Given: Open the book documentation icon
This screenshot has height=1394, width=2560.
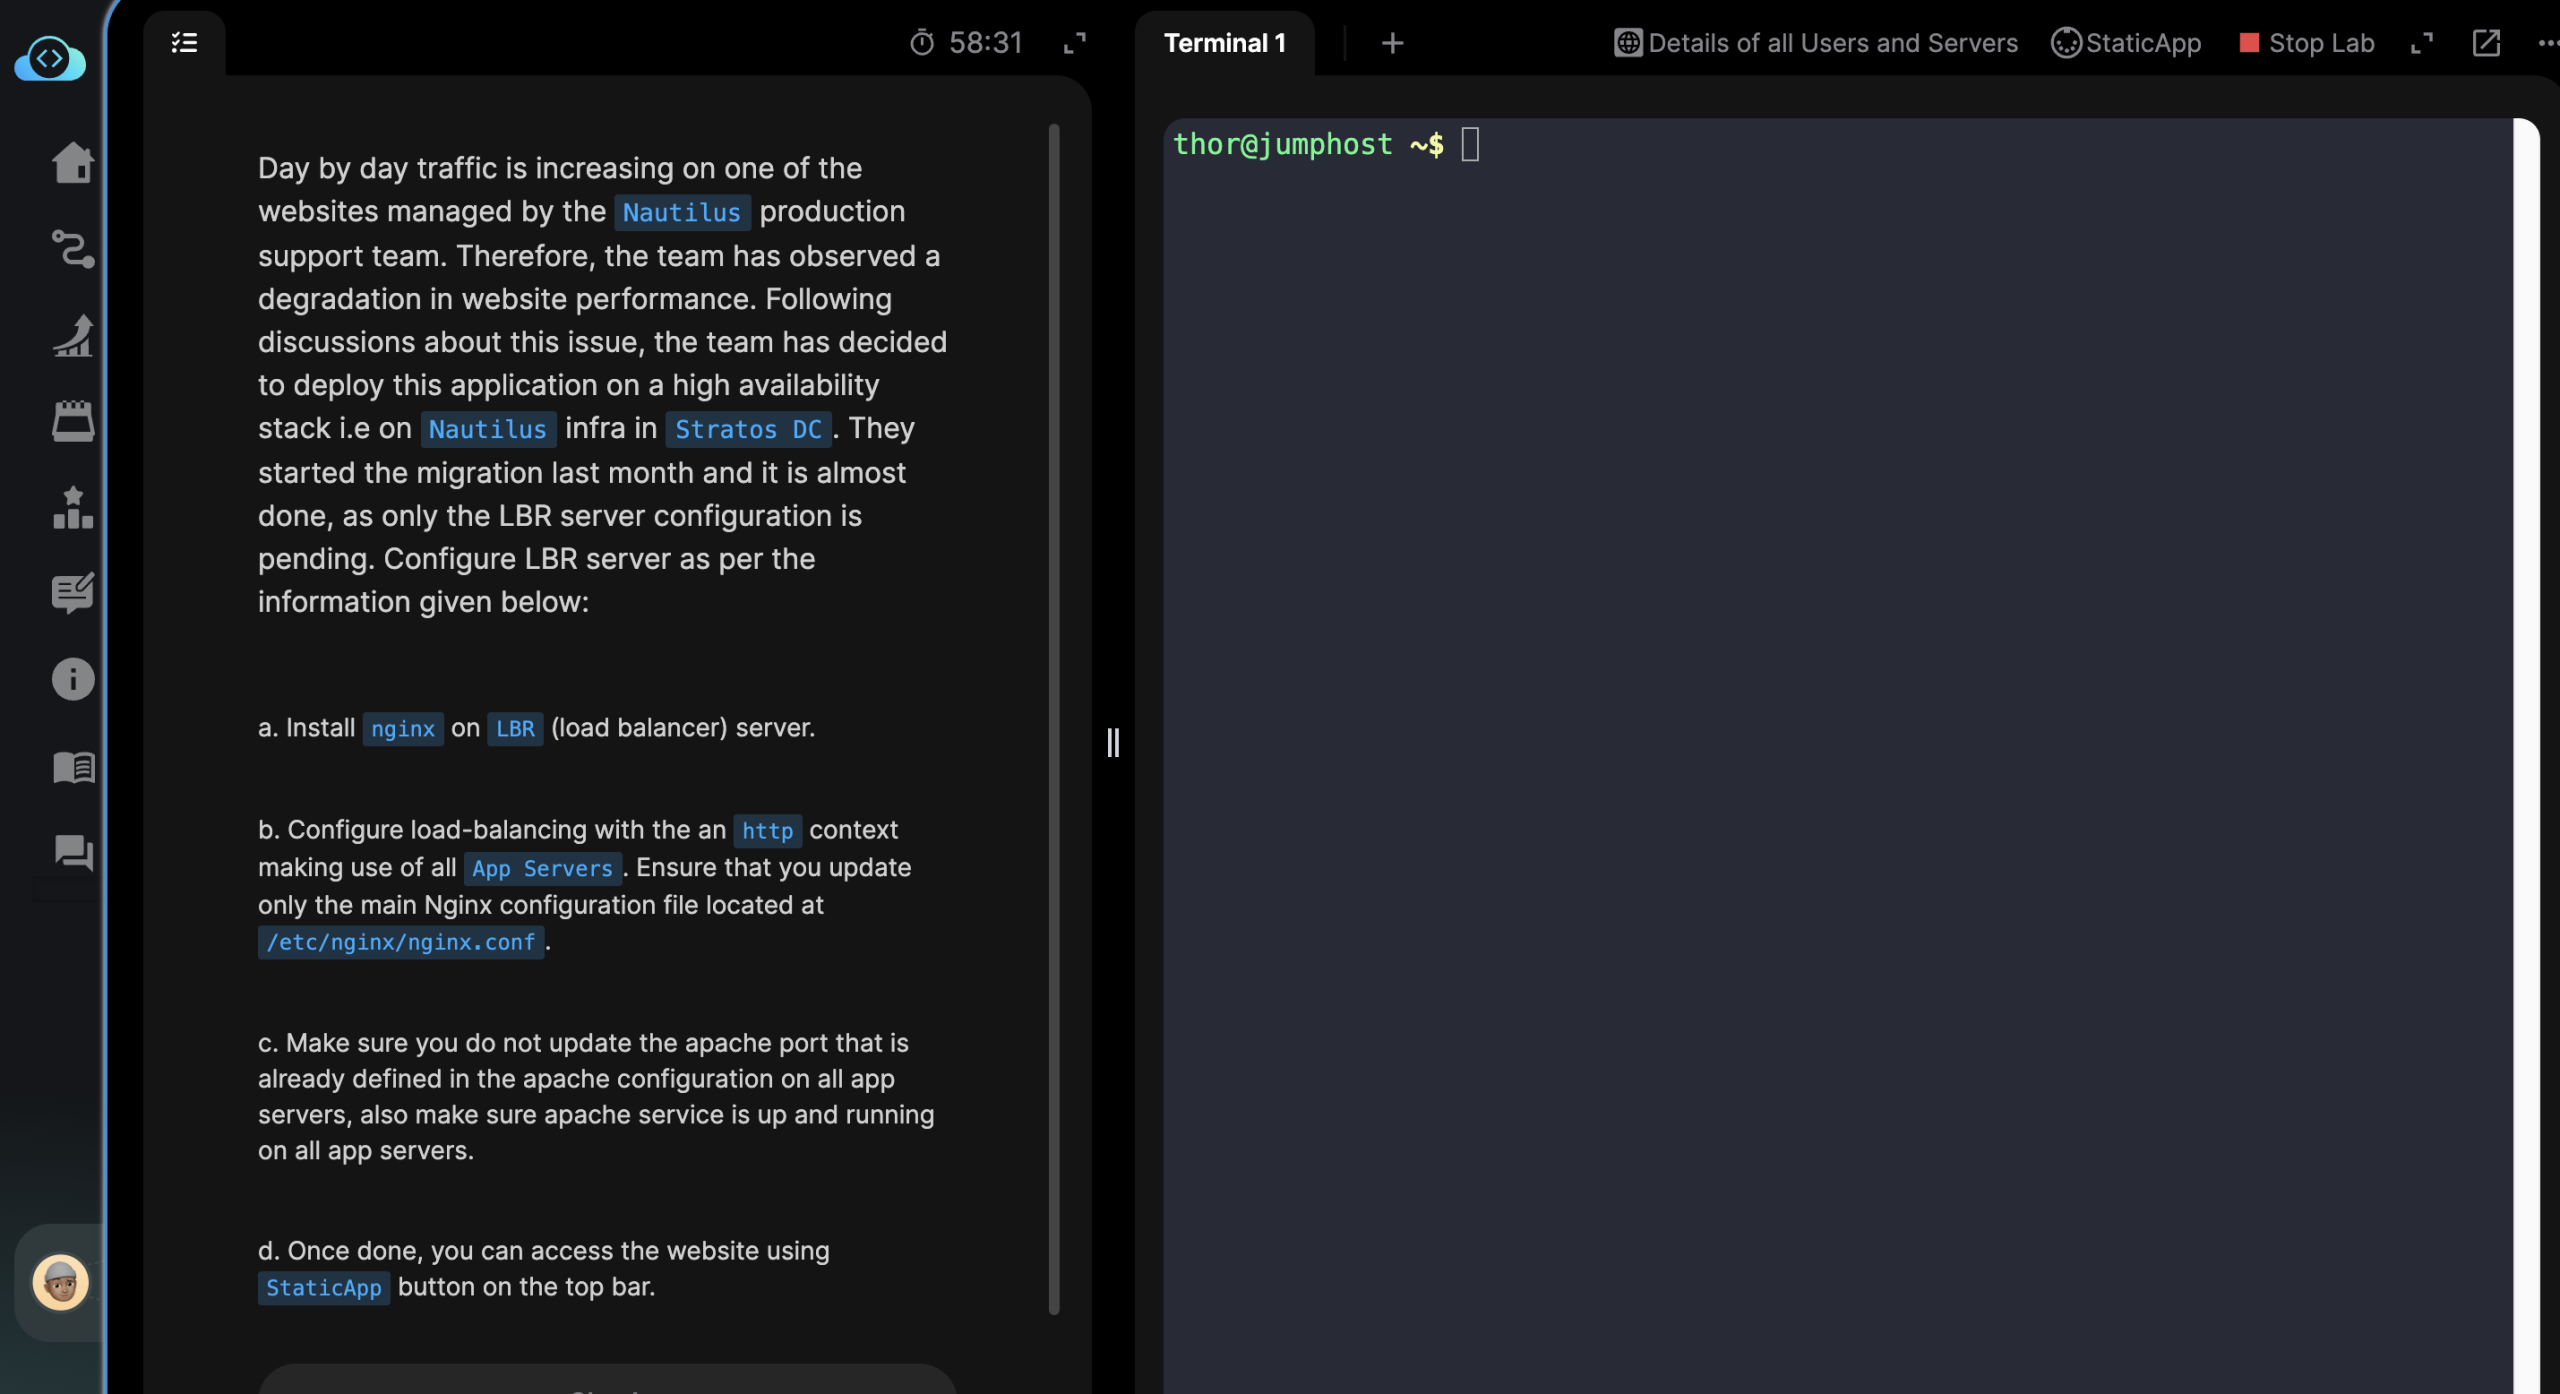Looking at the screenshot, I should point(73,767).
